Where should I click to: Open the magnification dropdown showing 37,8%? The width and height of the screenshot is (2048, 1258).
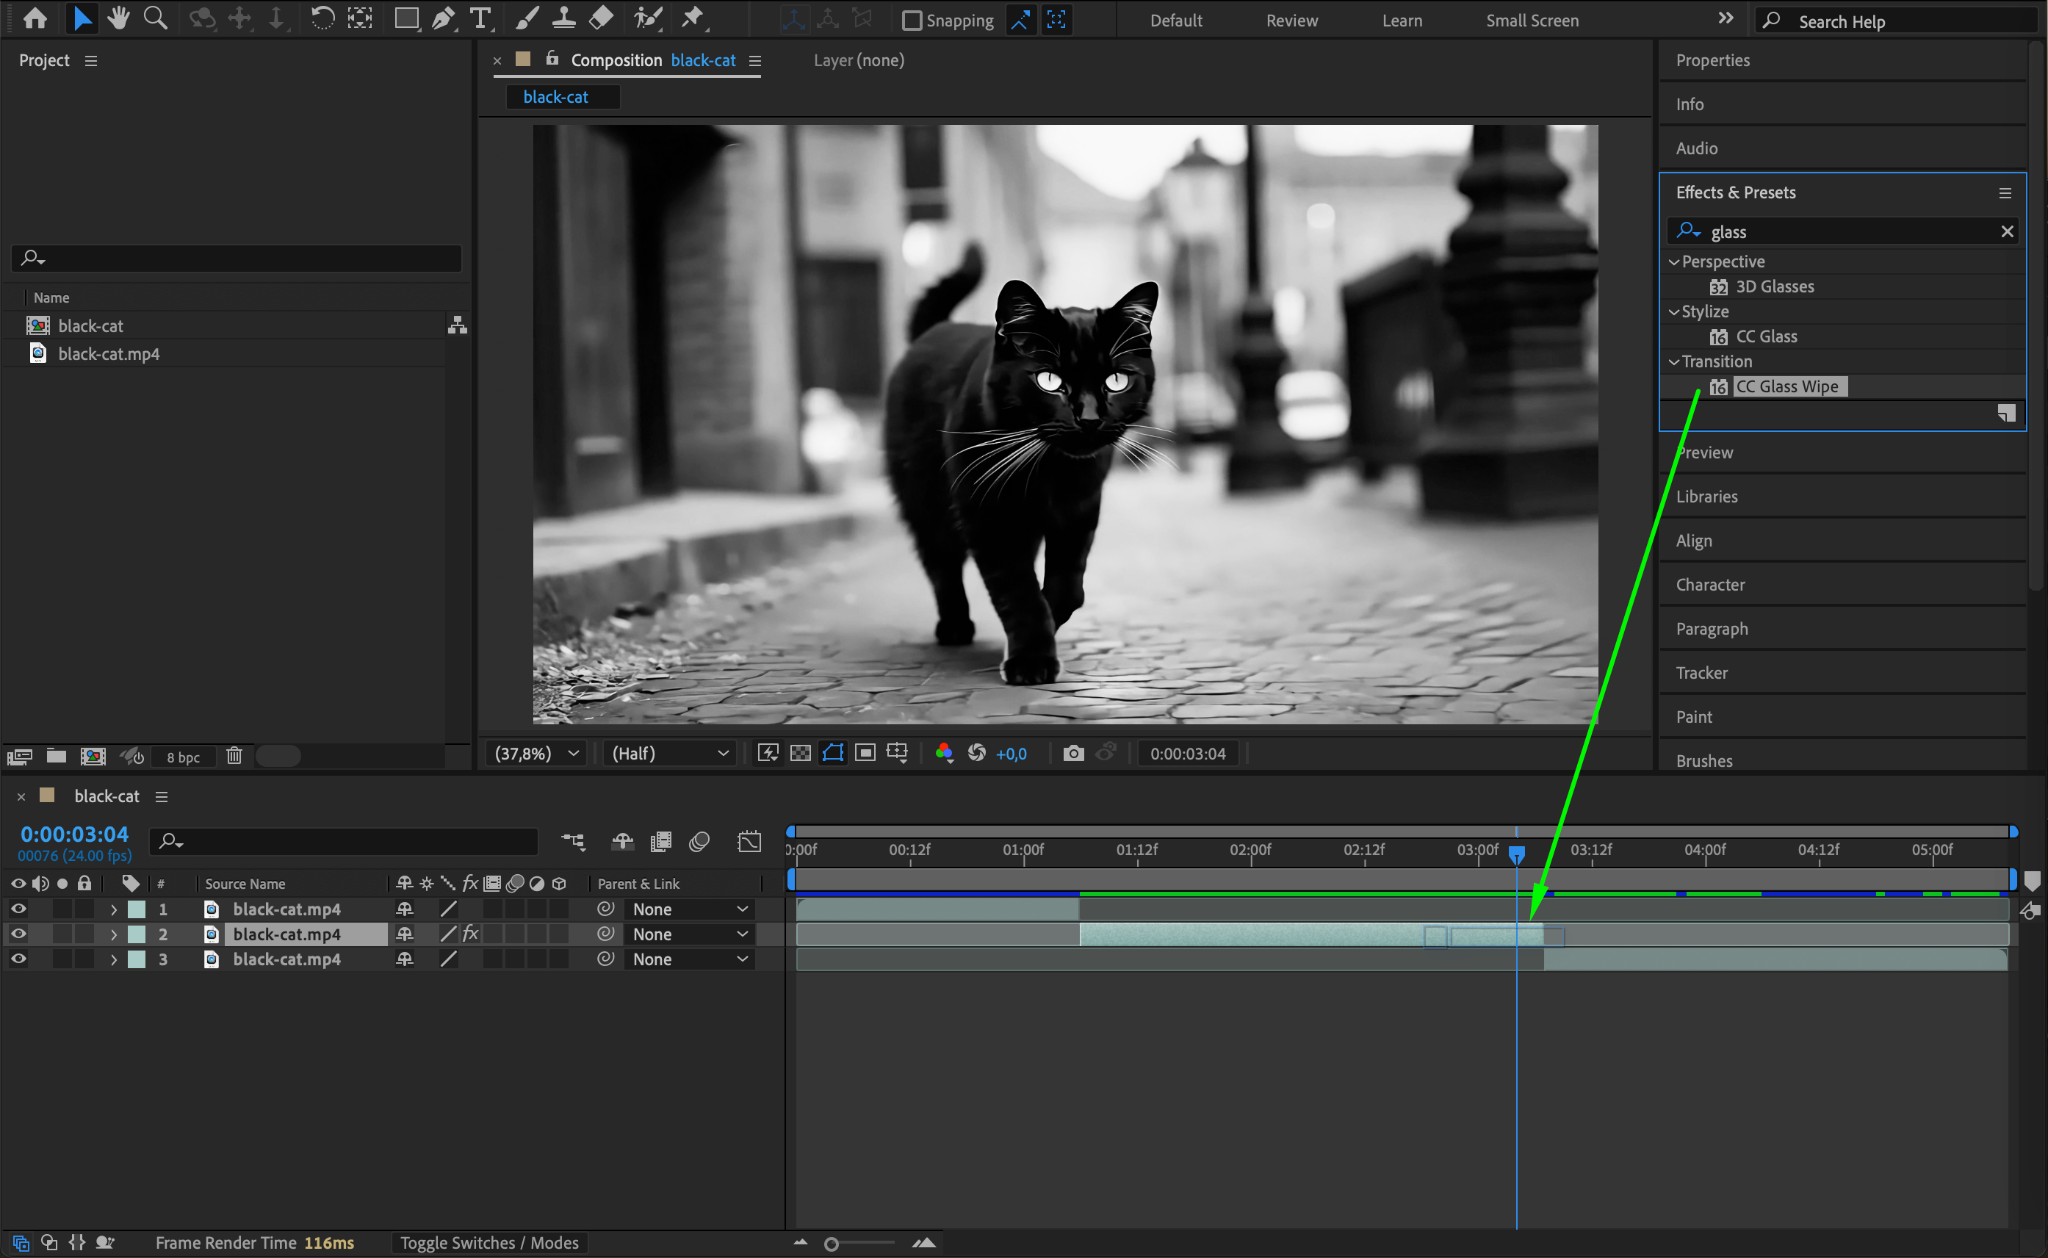[537, 753]
